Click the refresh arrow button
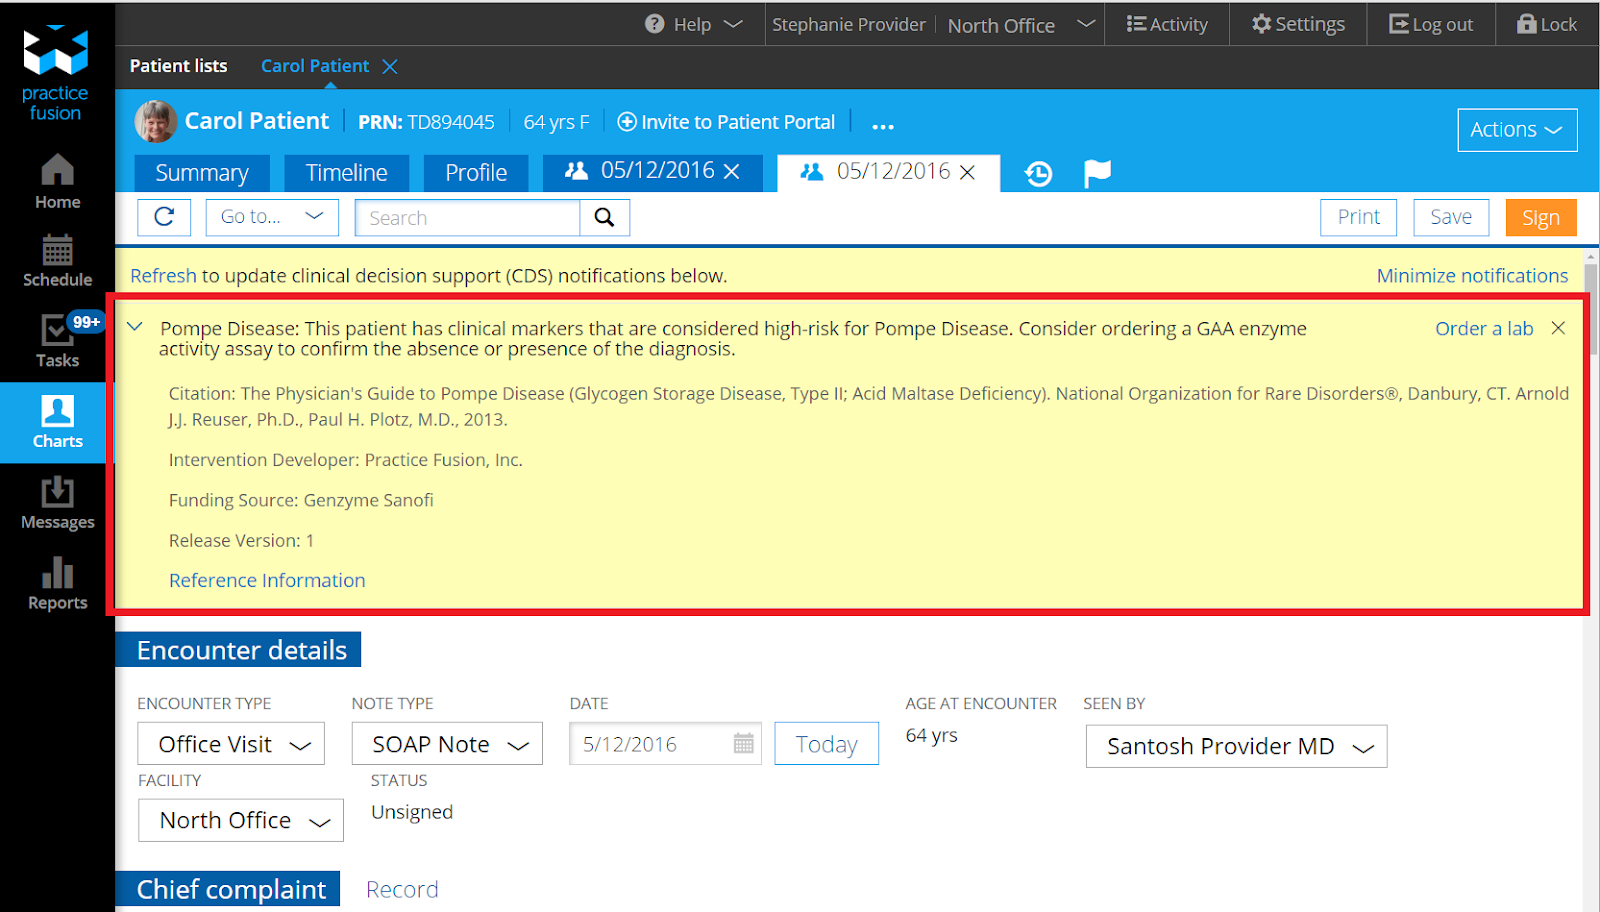The height and width of the screenshot is (912, 1600). 164,217
